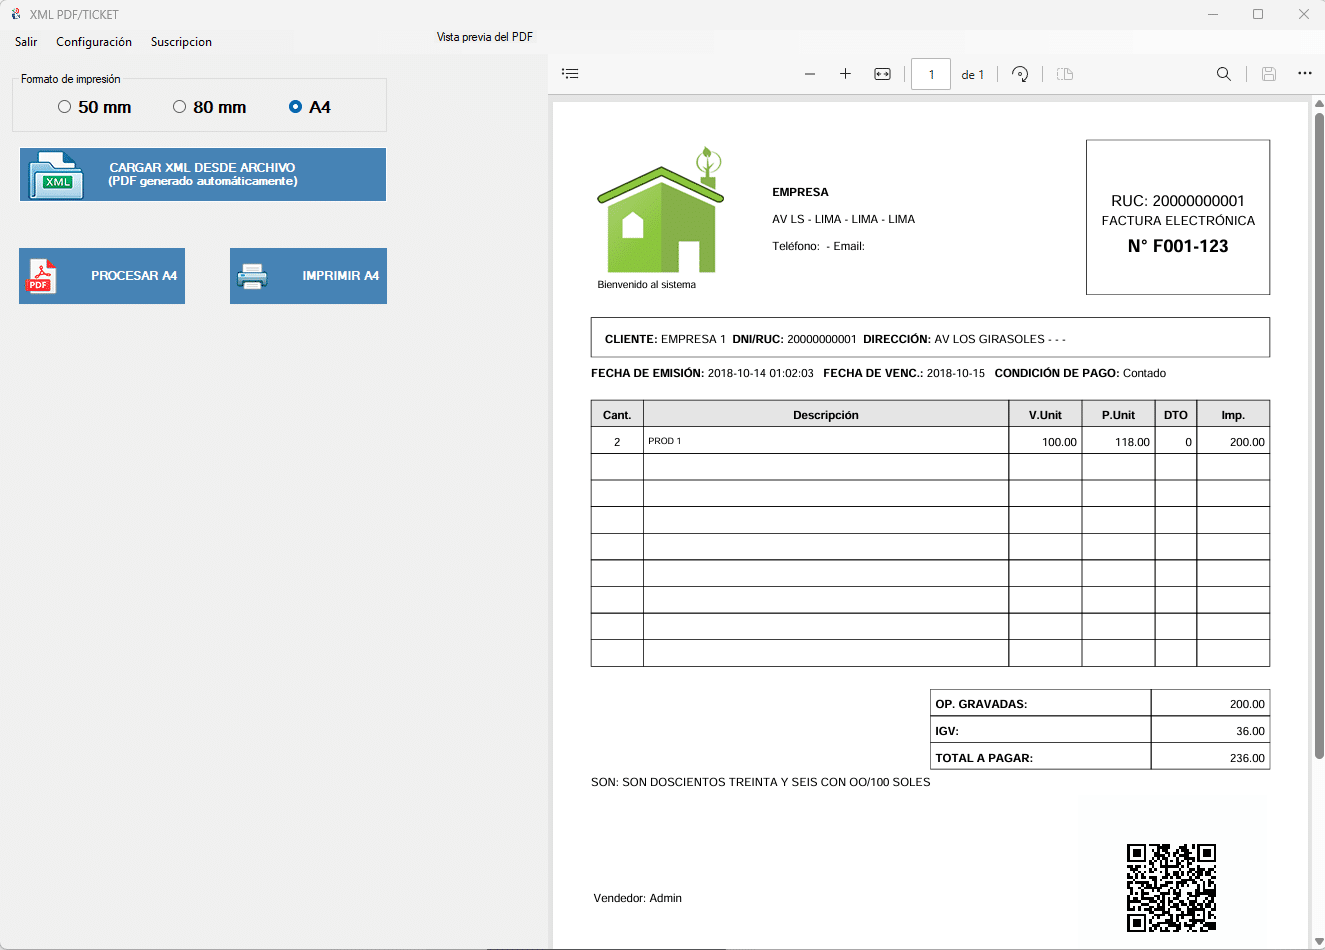
Task: Rotate the PDF page
Action: pos(1020,74)
